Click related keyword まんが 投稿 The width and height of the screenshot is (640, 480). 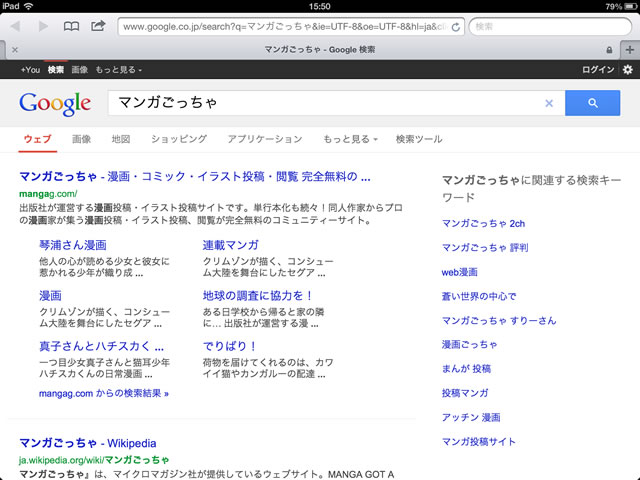click(x=466, y=369)
